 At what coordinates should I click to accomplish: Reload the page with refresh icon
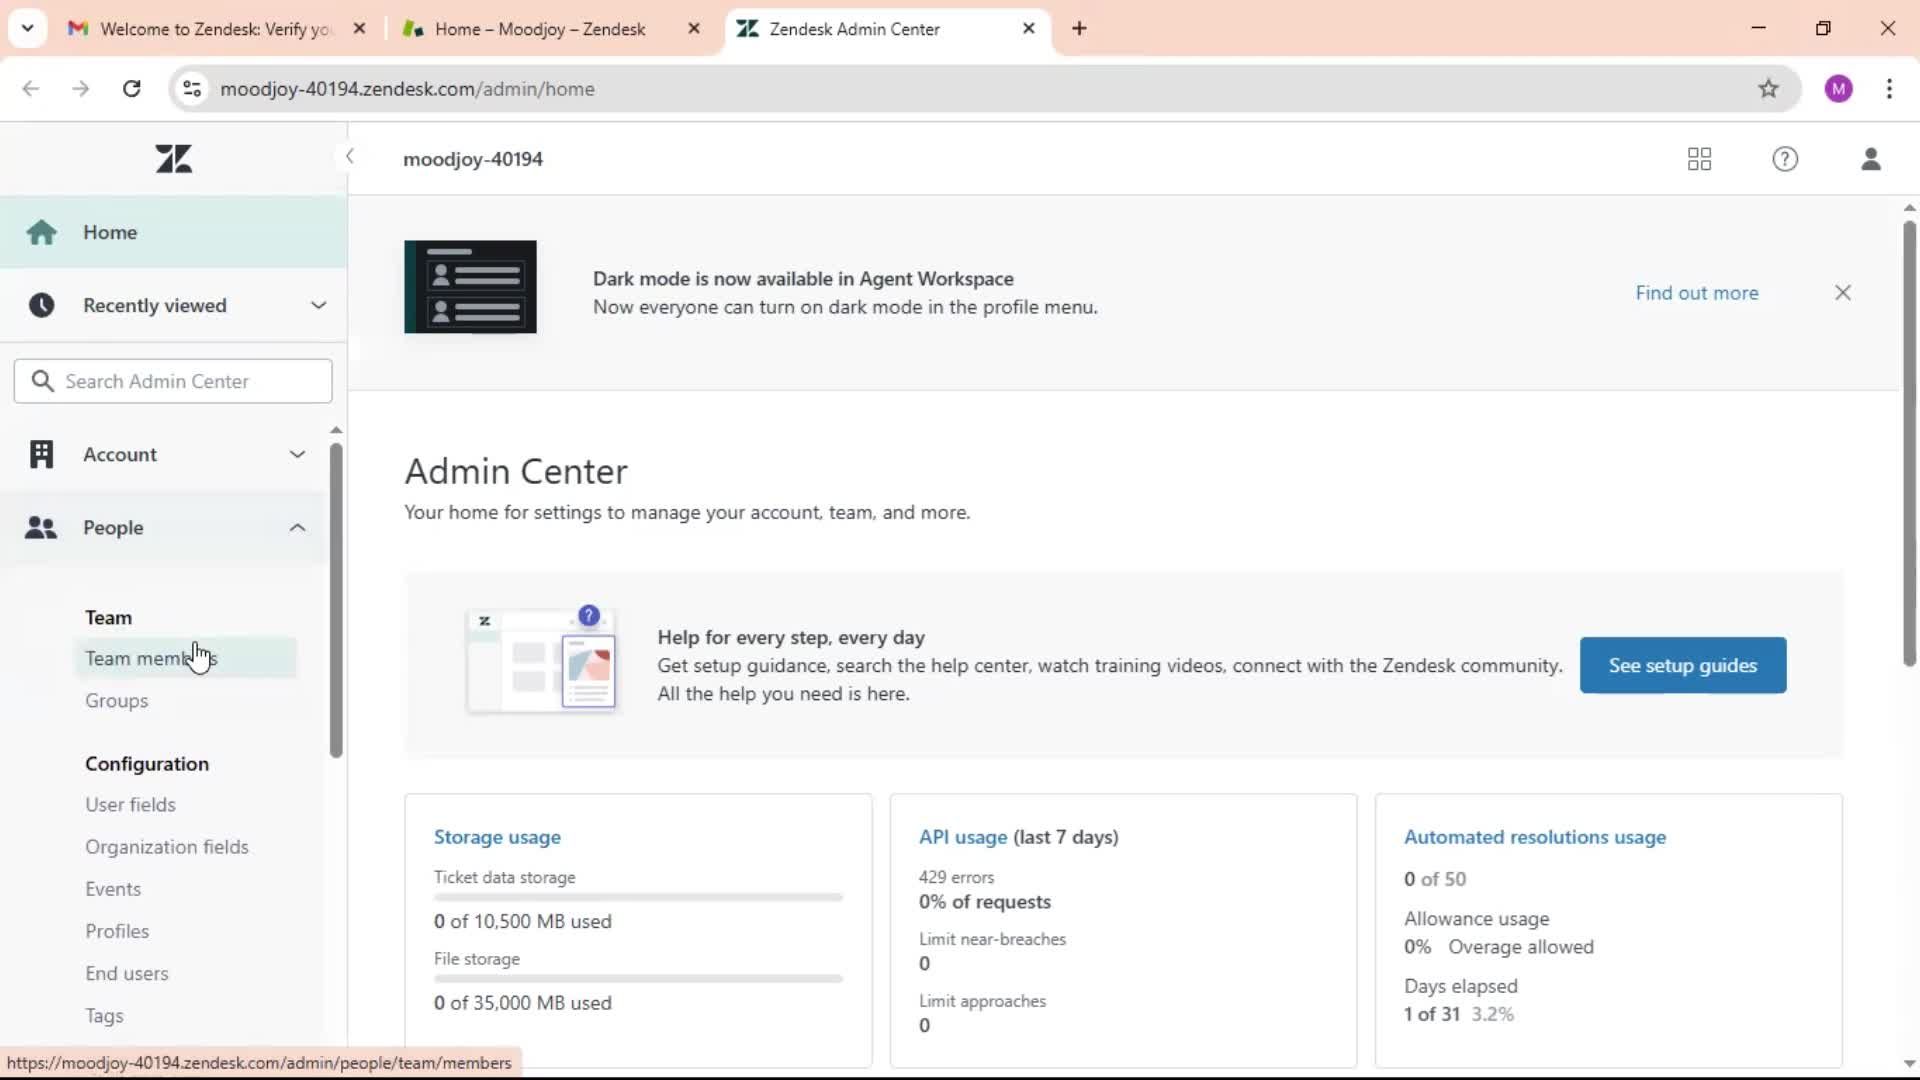point(131,89)
